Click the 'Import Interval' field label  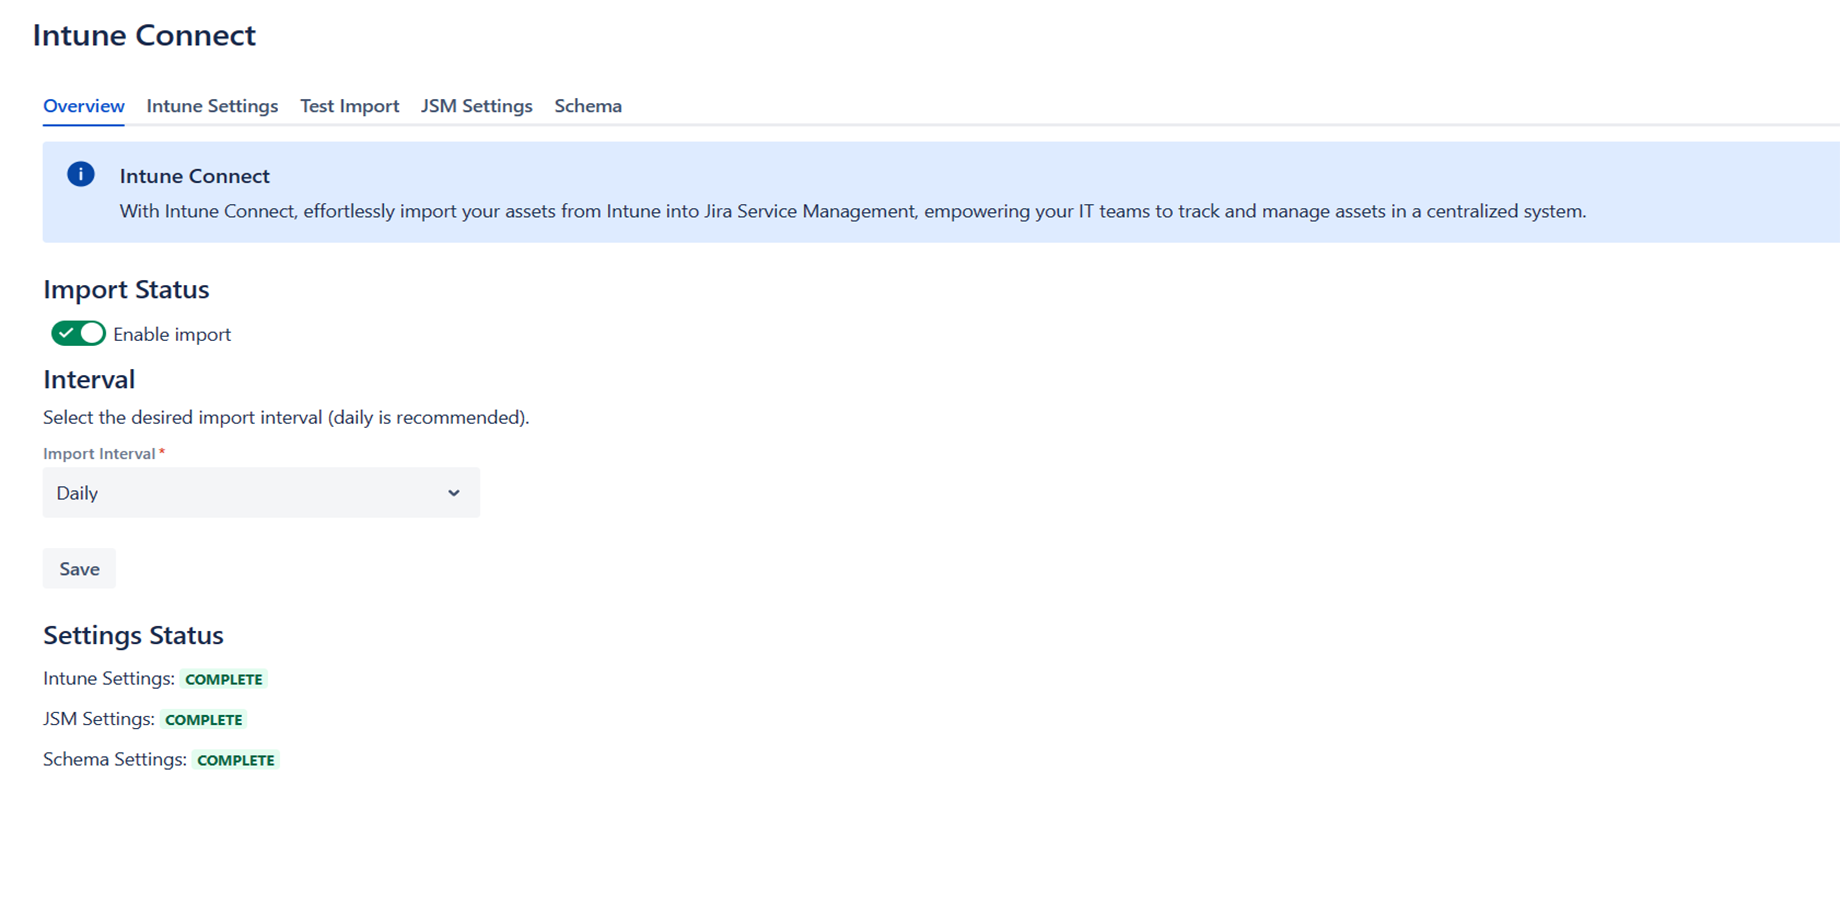coord(99,454)
